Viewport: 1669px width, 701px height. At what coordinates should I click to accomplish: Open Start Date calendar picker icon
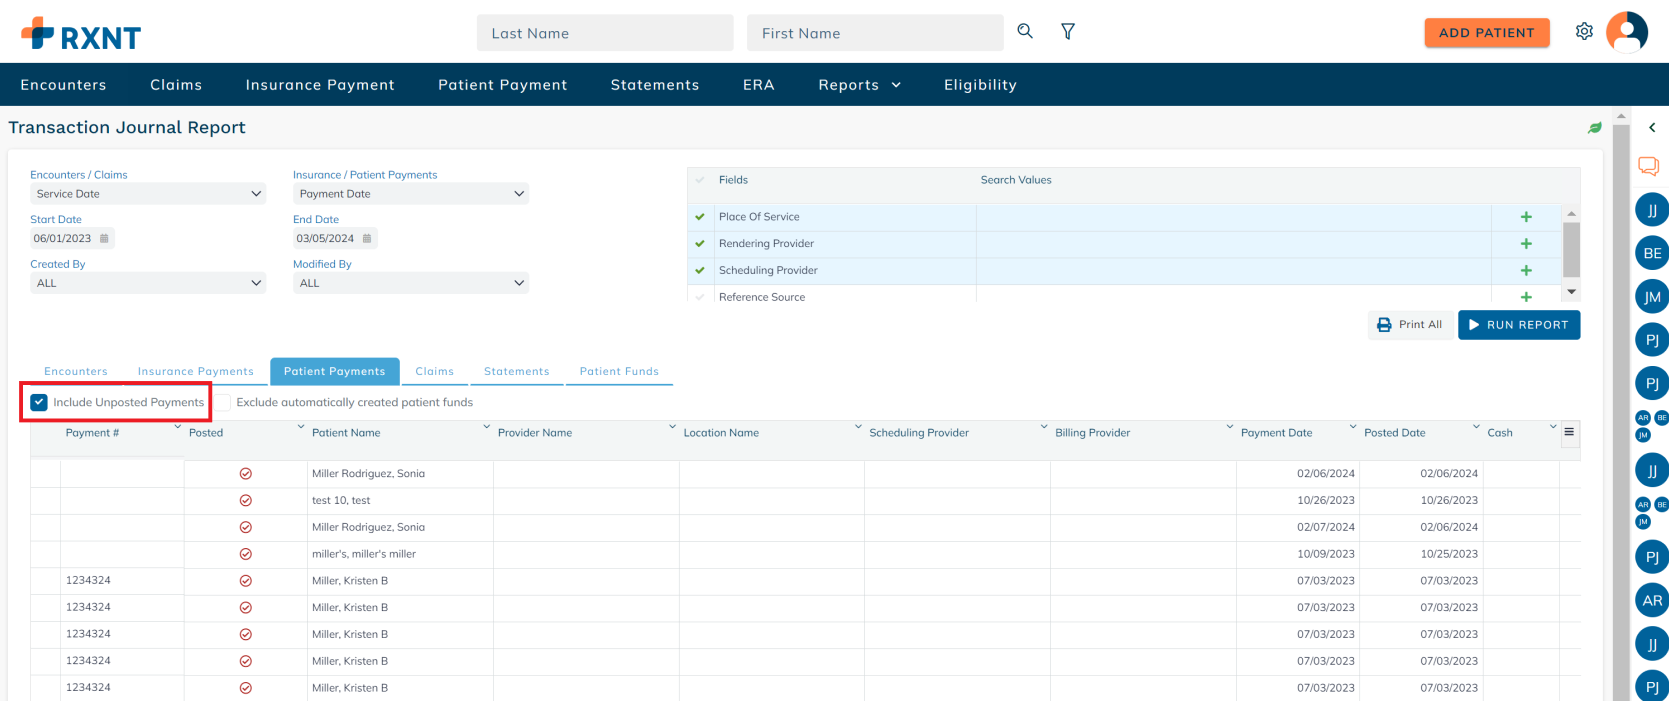coord(104,238)
